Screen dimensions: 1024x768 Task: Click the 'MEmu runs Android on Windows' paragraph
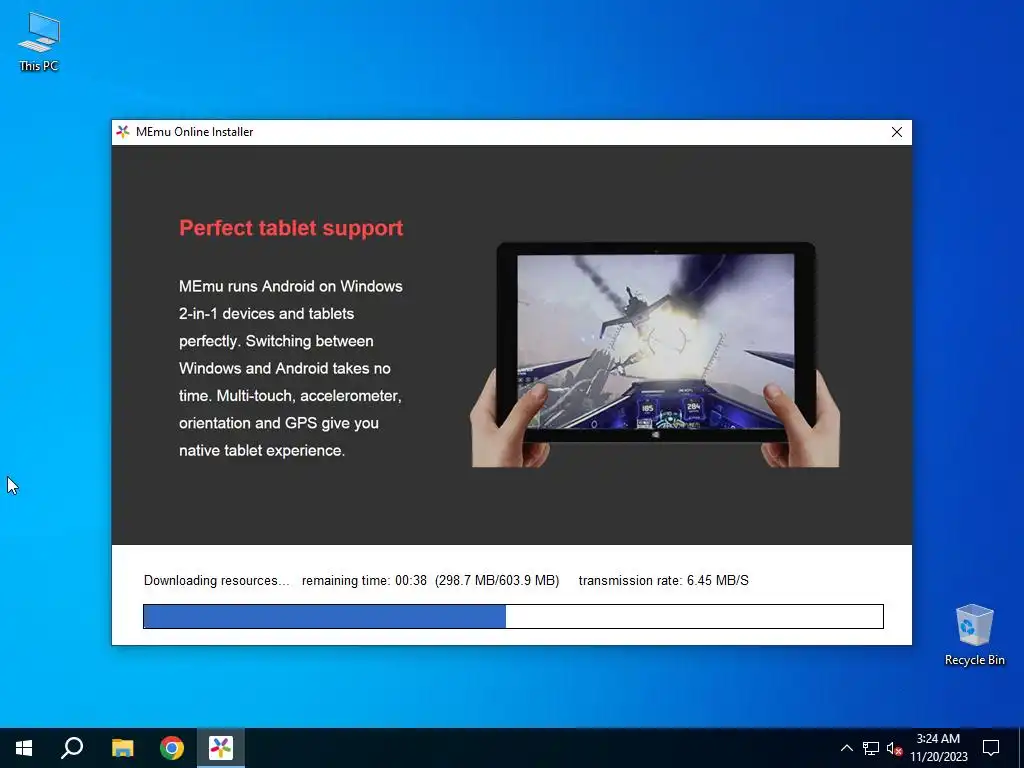coord(291,368)
